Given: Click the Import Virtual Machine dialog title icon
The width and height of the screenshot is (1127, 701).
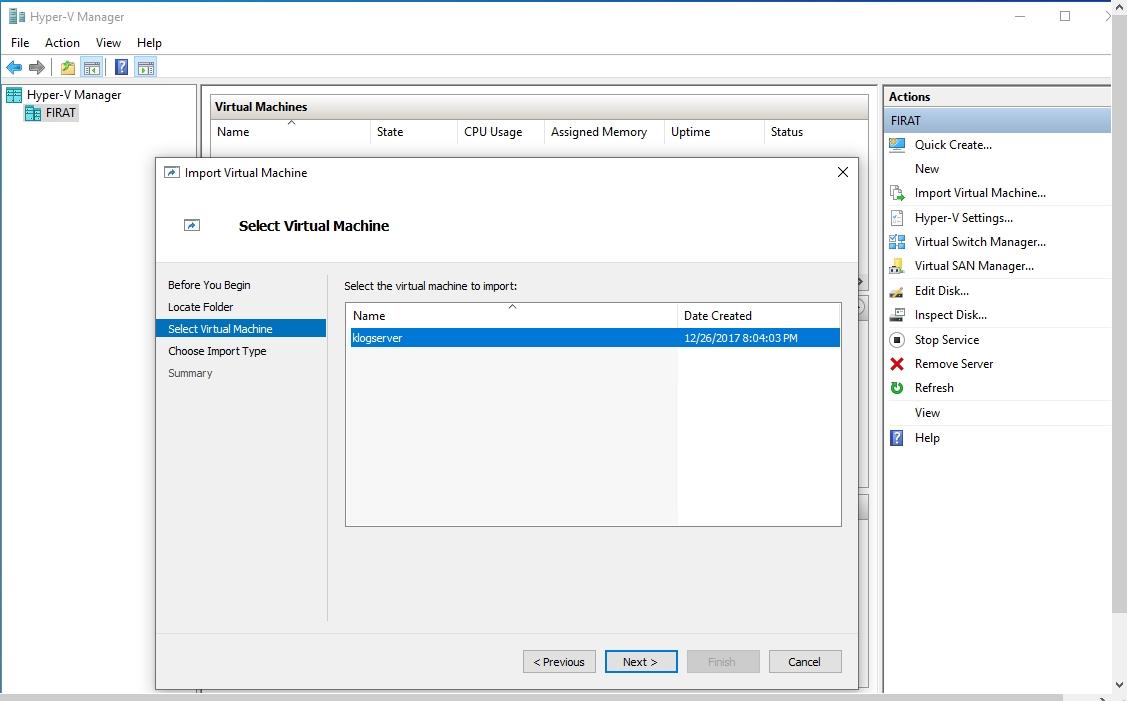Looking at the screenshot, I should (x=171, y=173).
